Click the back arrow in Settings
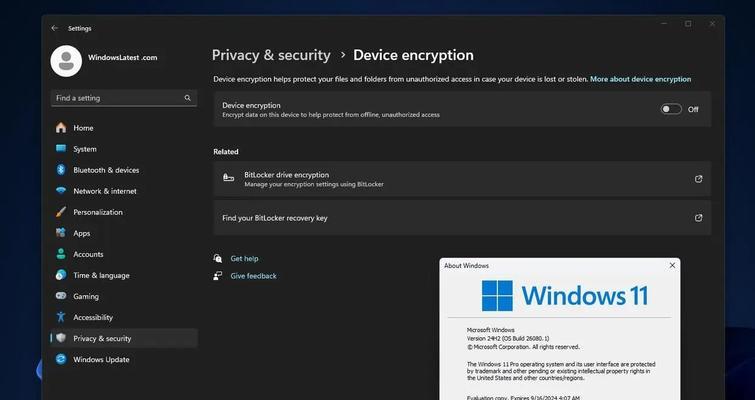The image size is (755, 400). click(54, 28)
